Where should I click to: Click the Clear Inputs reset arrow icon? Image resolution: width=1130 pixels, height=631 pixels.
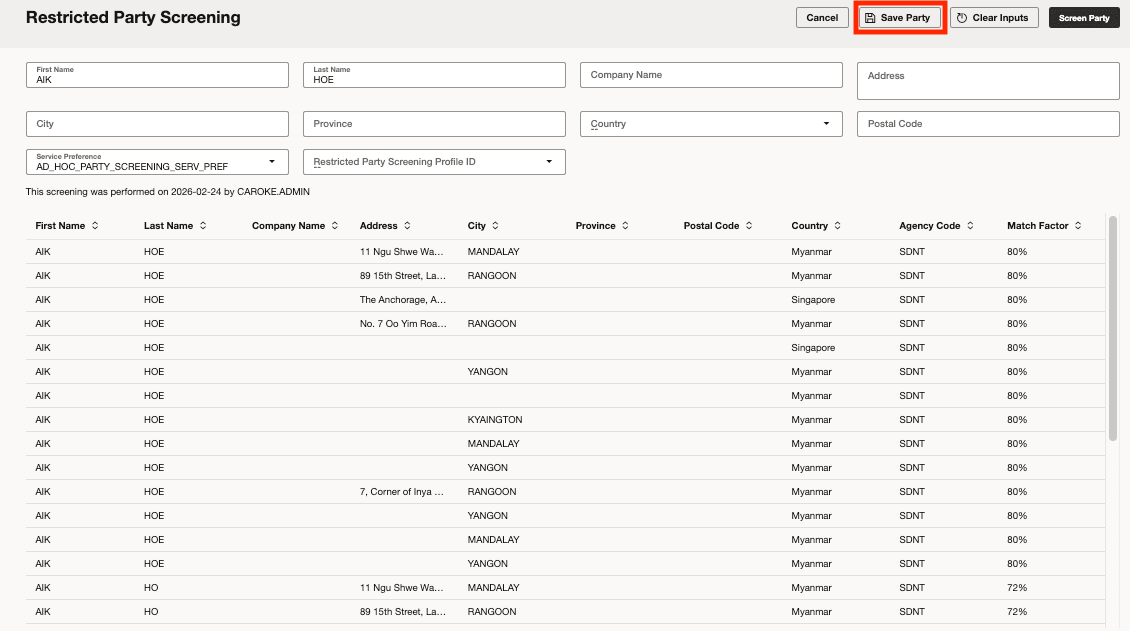tap(962, 18)
